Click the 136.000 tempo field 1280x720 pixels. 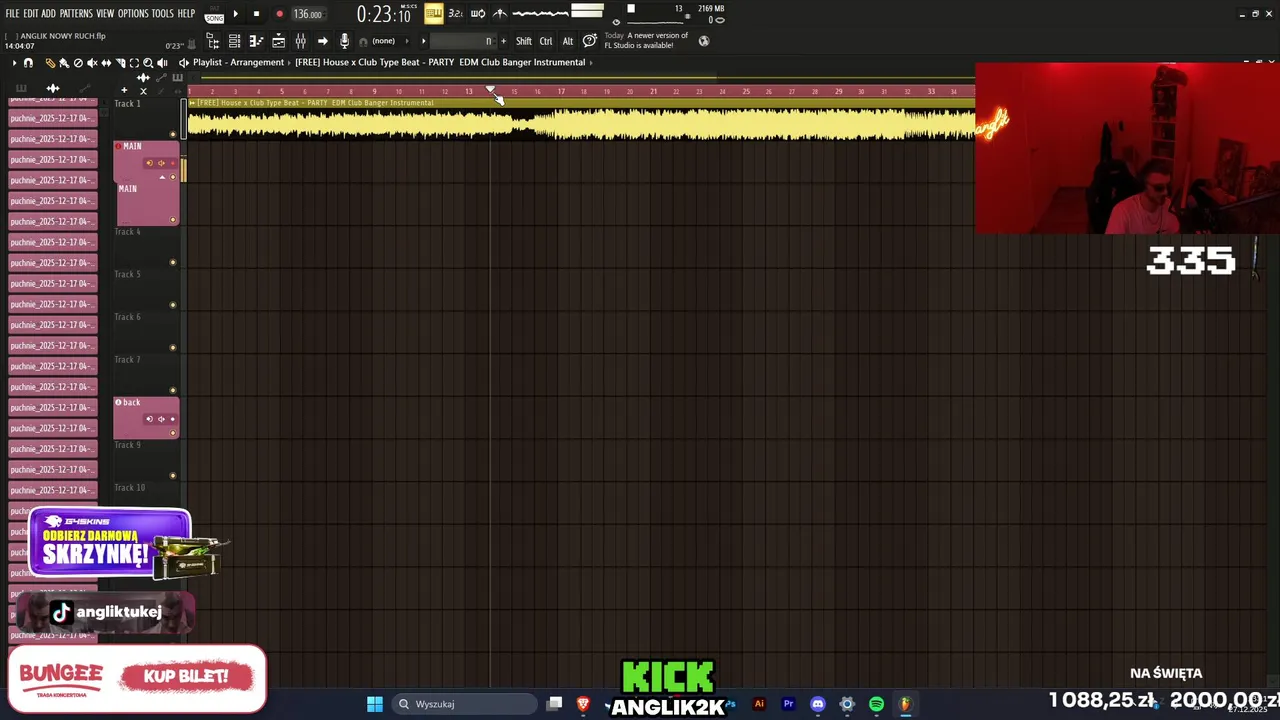tap(308, 14)
